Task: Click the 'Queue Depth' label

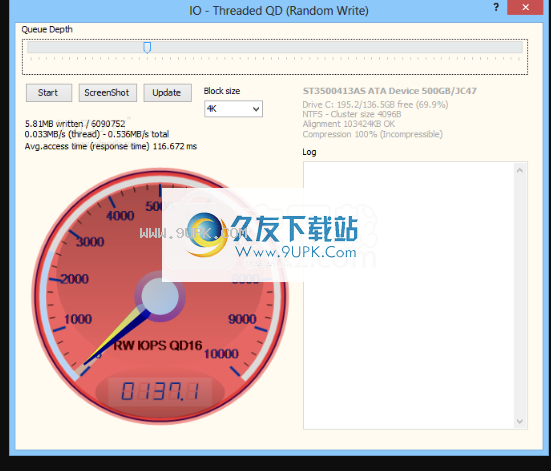Action: 47,30
